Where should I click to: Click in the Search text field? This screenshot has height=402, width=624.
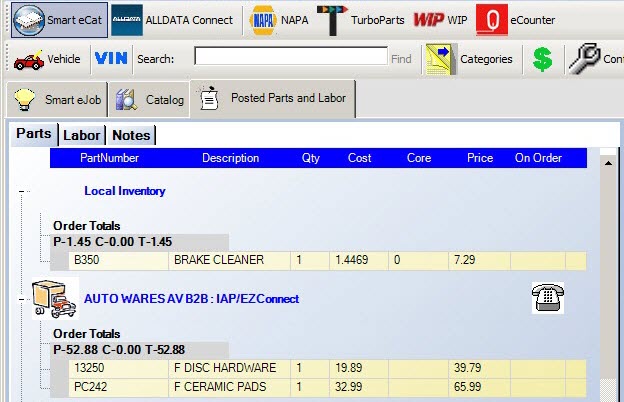[290, 58]
